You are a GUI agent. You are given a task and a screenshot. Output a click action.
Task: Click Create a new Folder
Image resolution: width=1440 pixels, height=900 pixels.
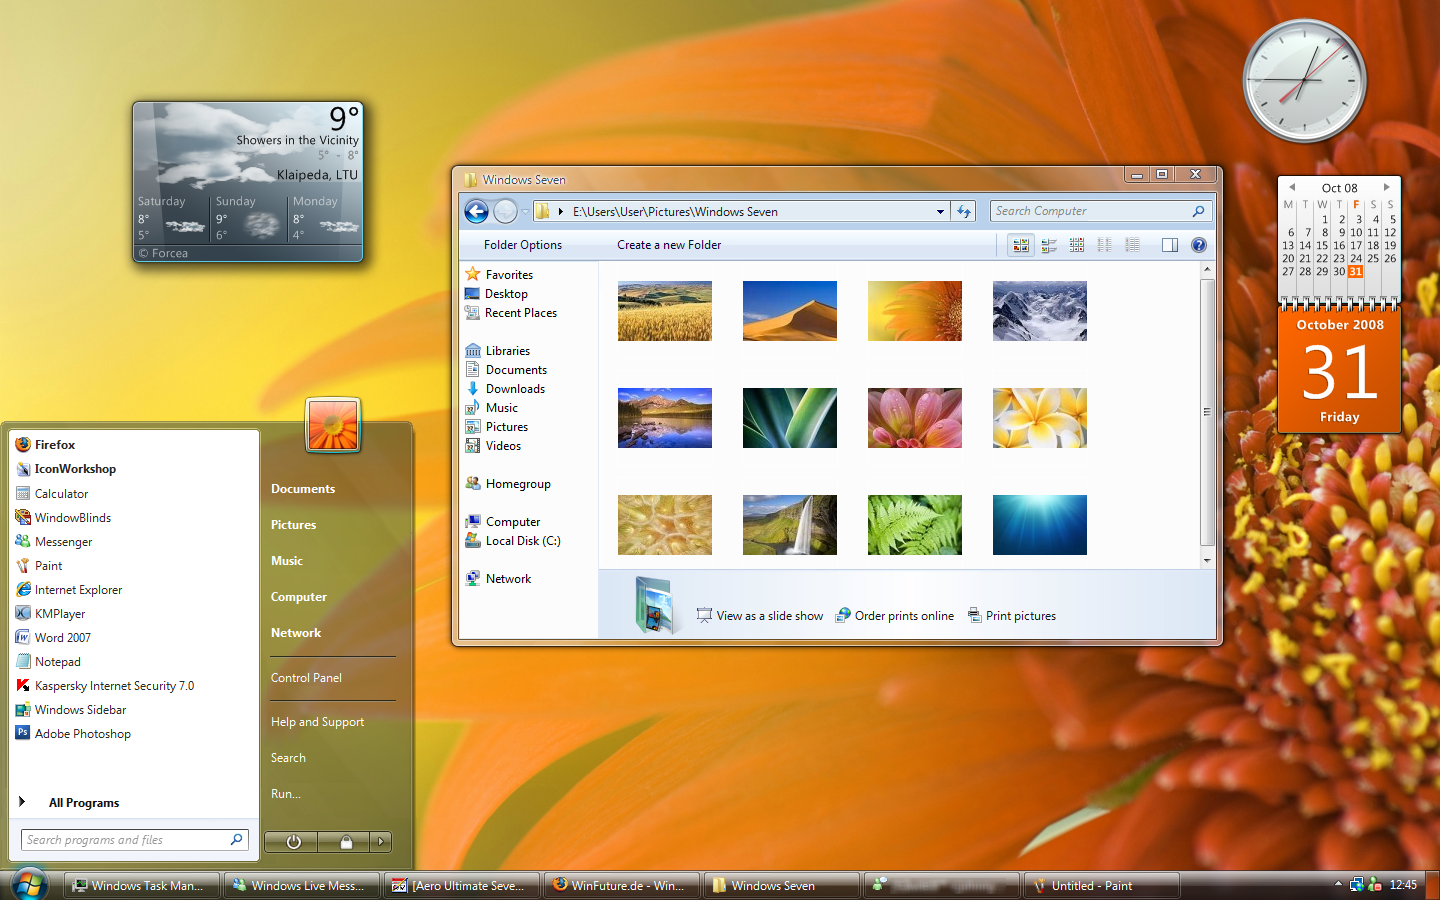click(669, 245)
